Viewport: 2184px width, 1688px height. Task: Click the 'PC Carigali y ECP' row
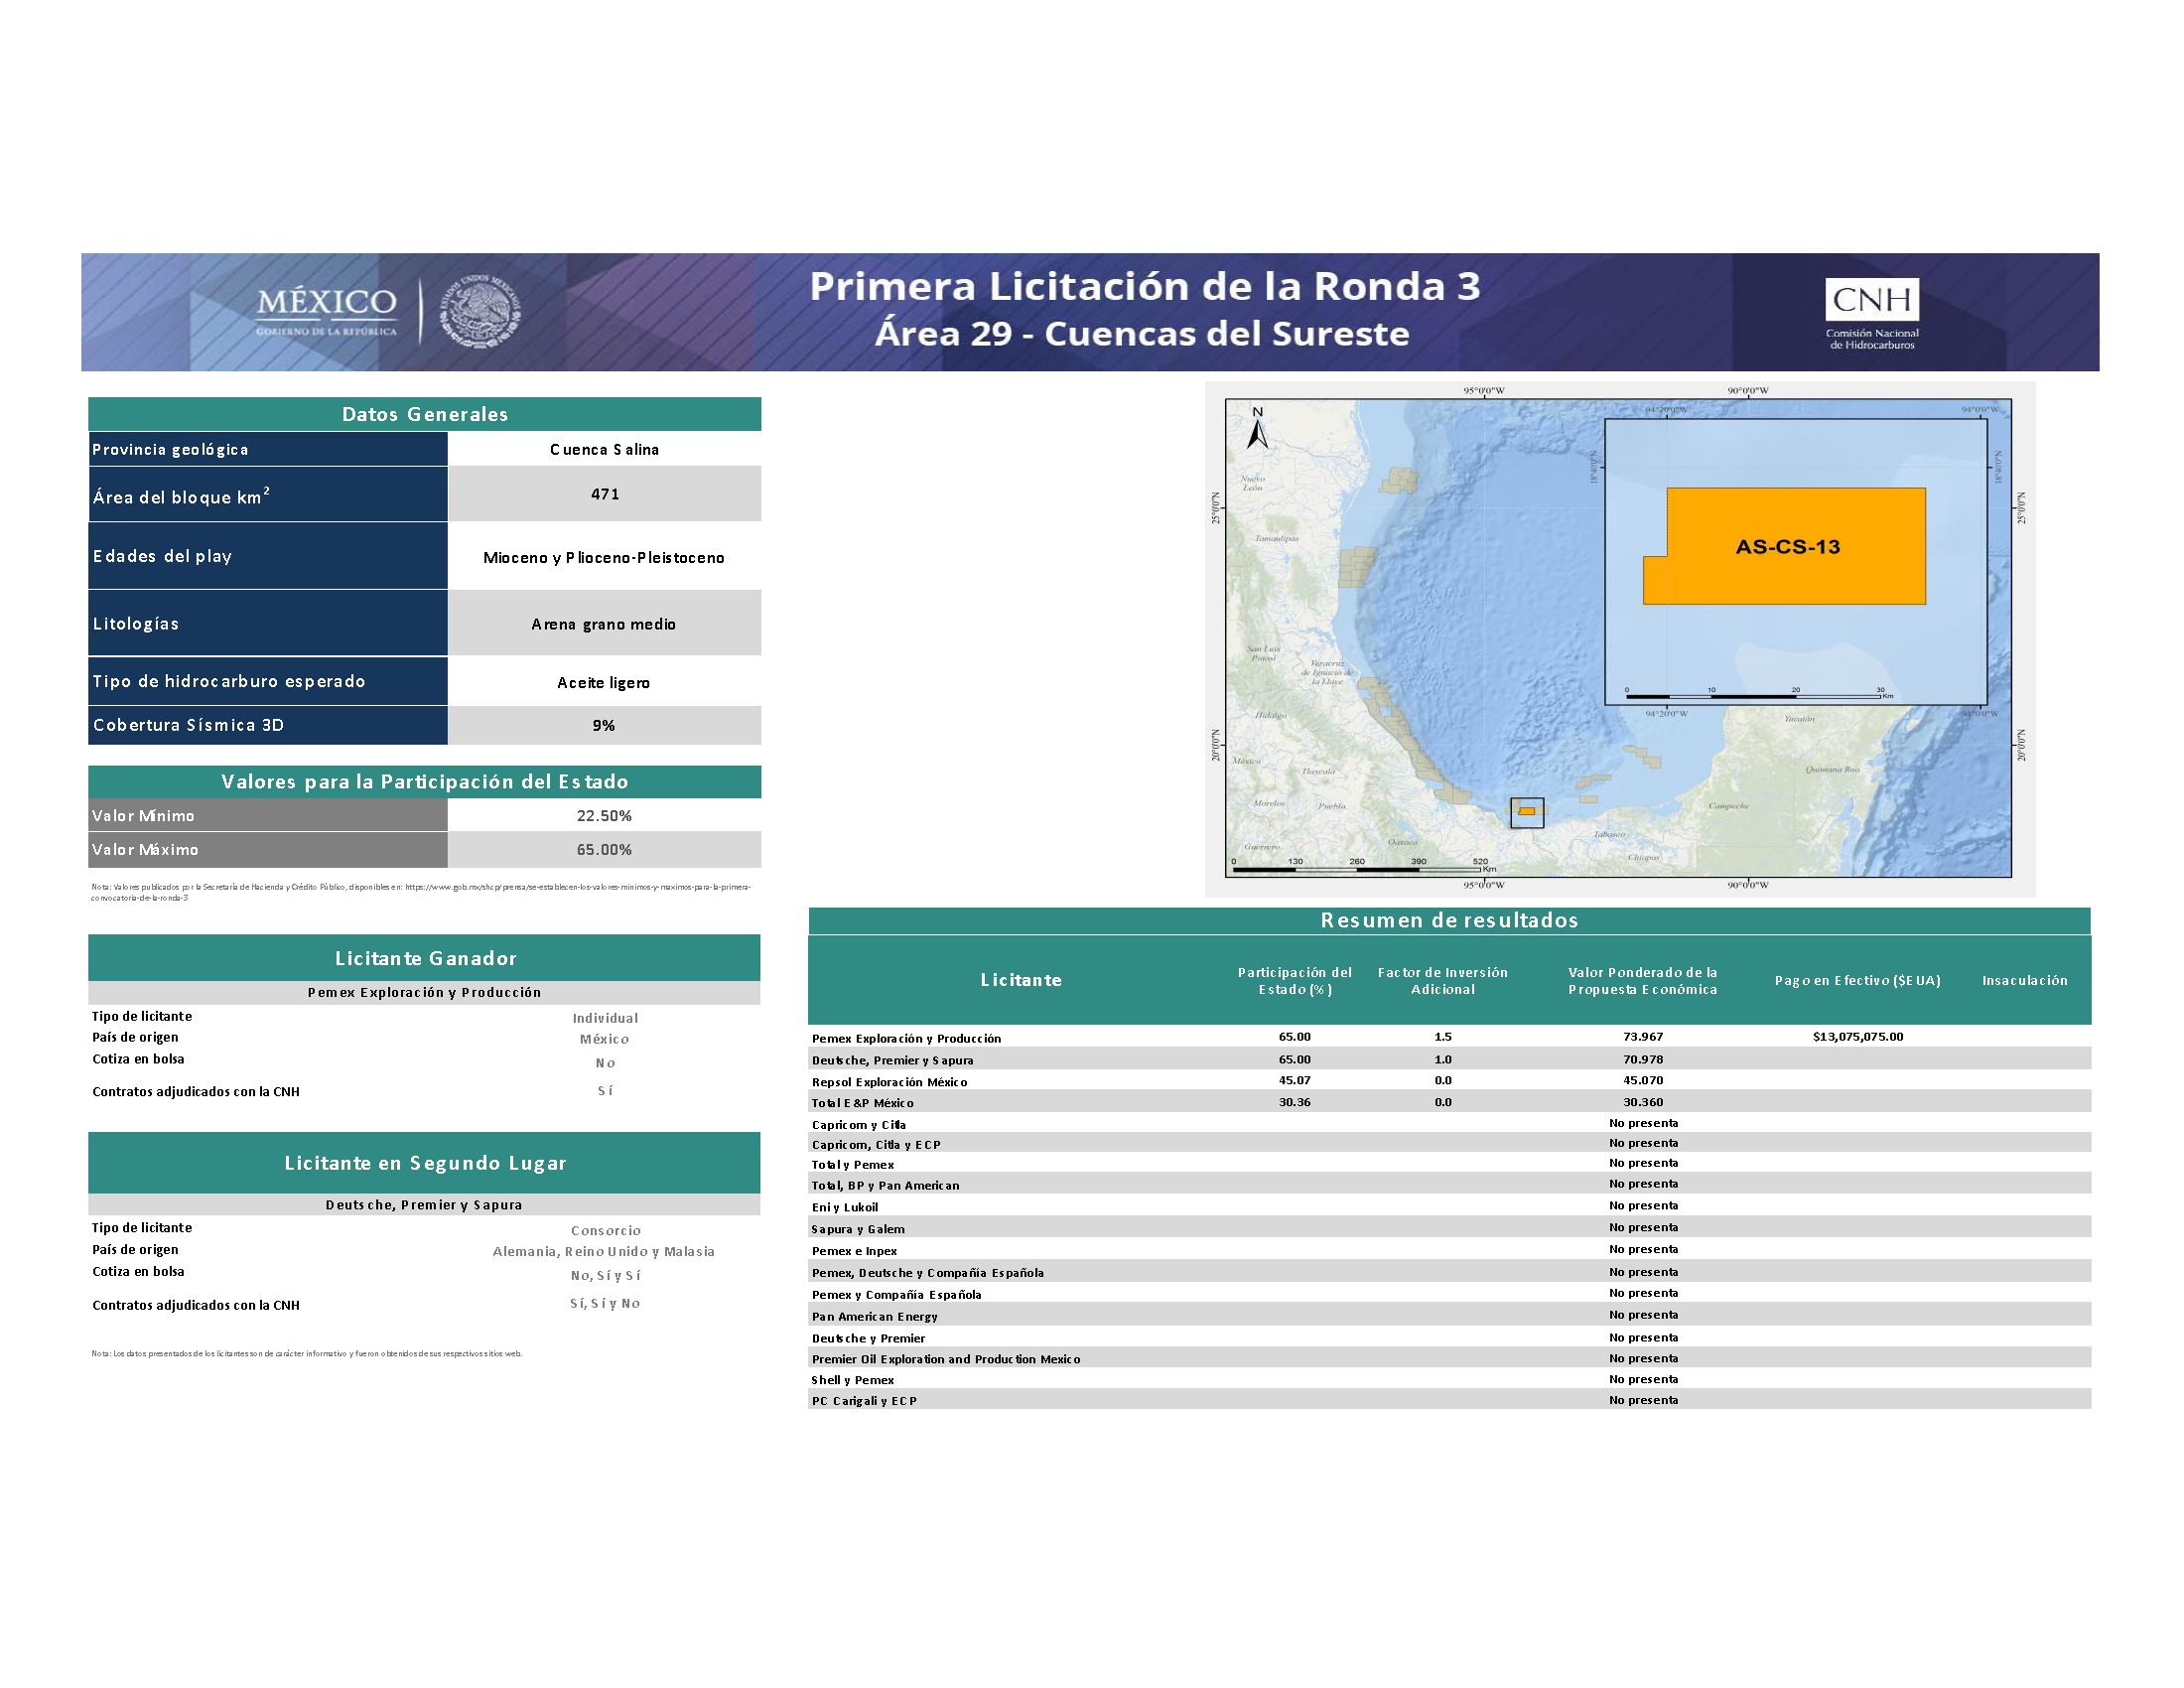[1449, 1400]
